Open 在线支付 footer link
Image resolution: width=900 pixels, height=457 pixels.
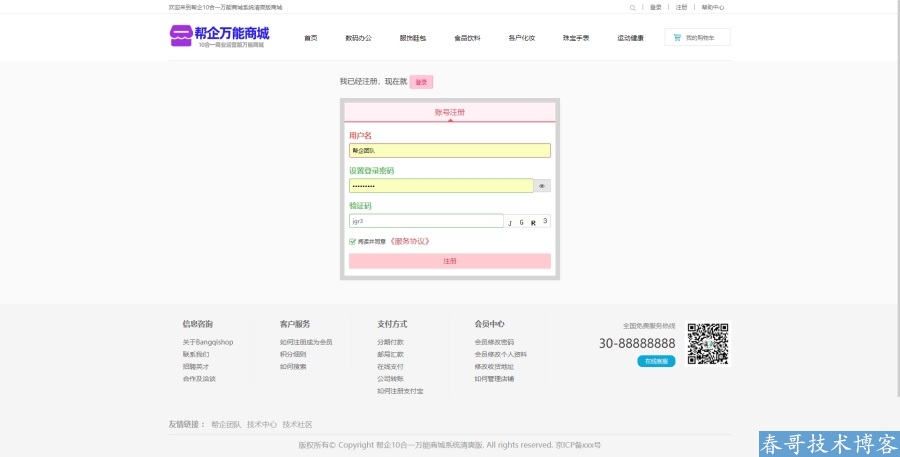click(390, 366)
